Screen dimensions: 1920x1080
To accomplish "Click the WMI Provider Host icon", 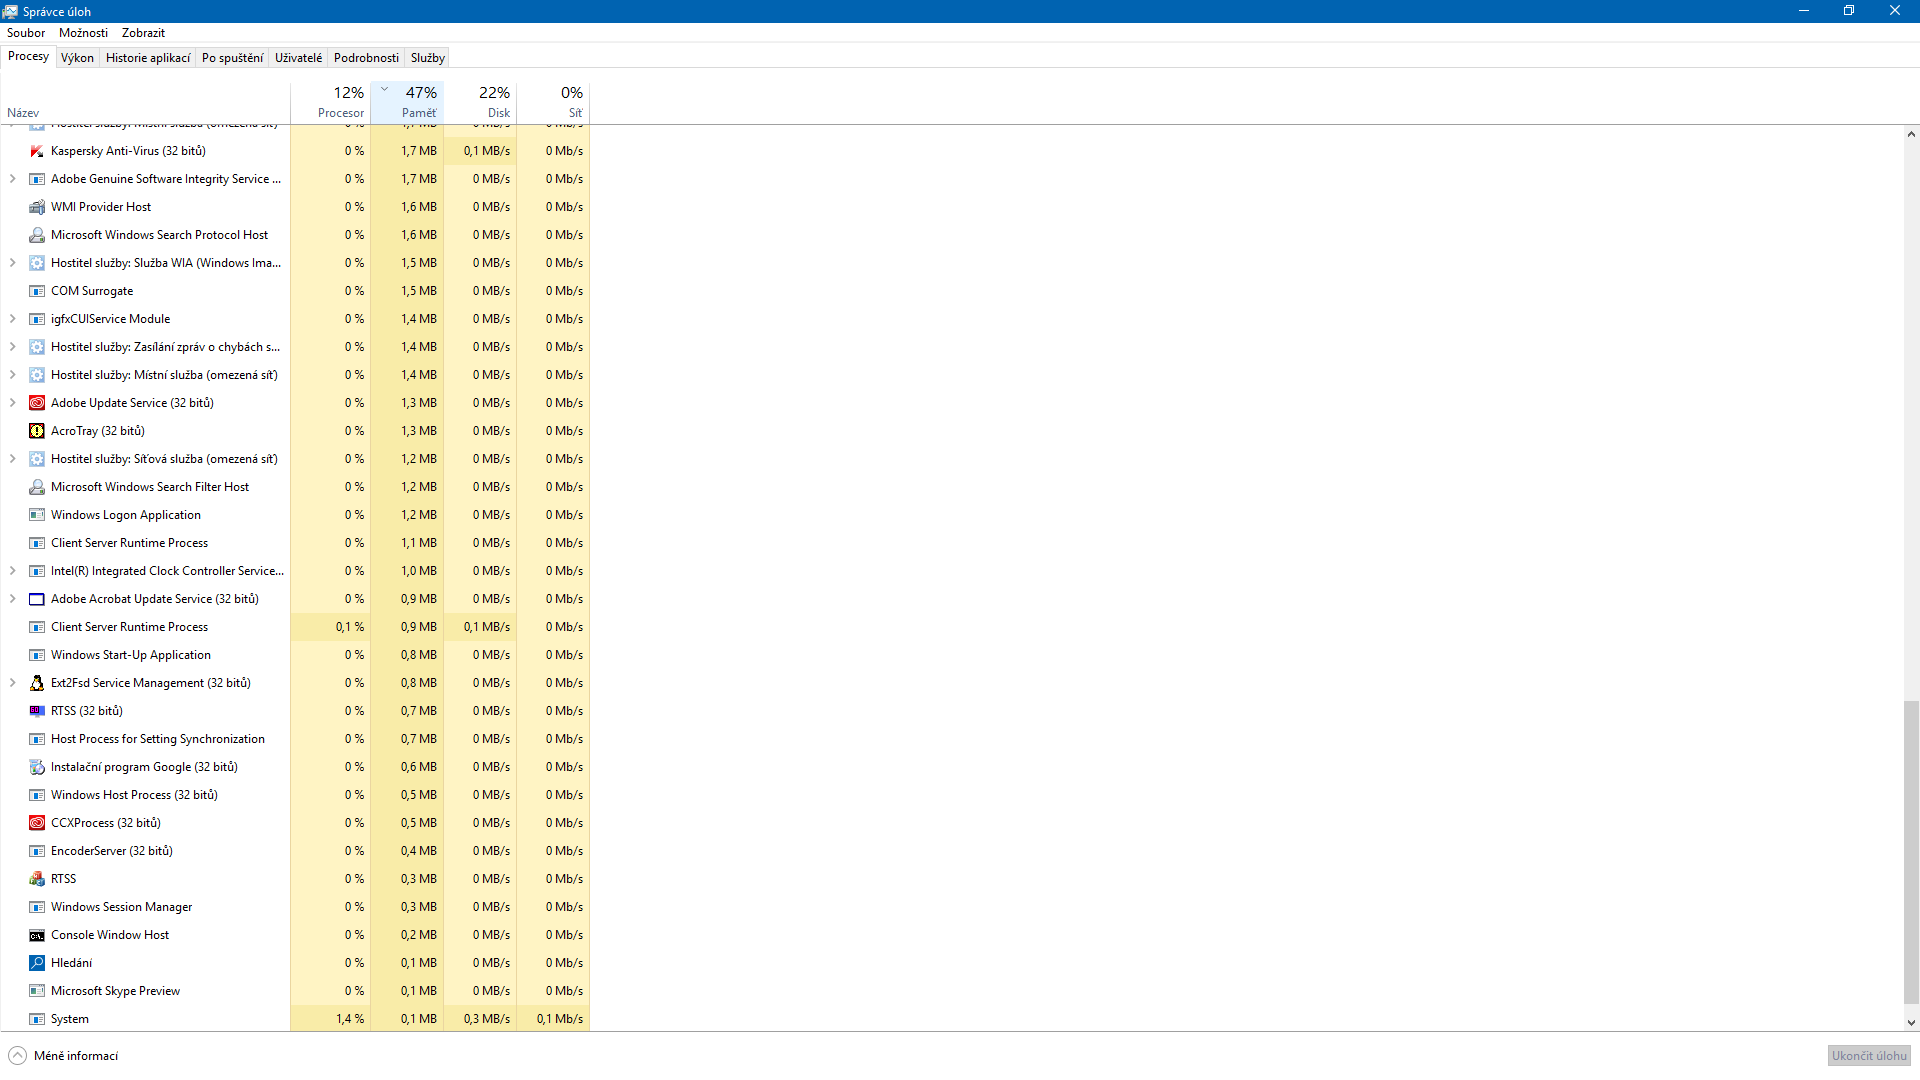I will coord(37,207).
